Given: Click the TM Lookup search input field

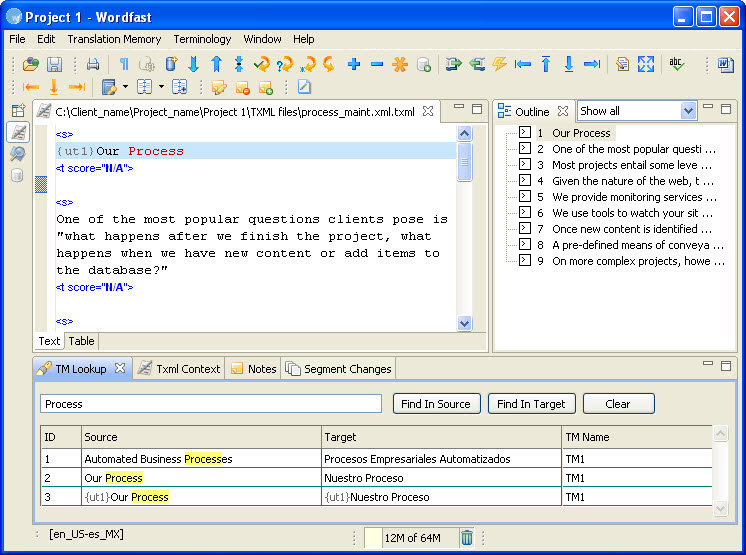Looking at the screenshot, I should point(211,404).
